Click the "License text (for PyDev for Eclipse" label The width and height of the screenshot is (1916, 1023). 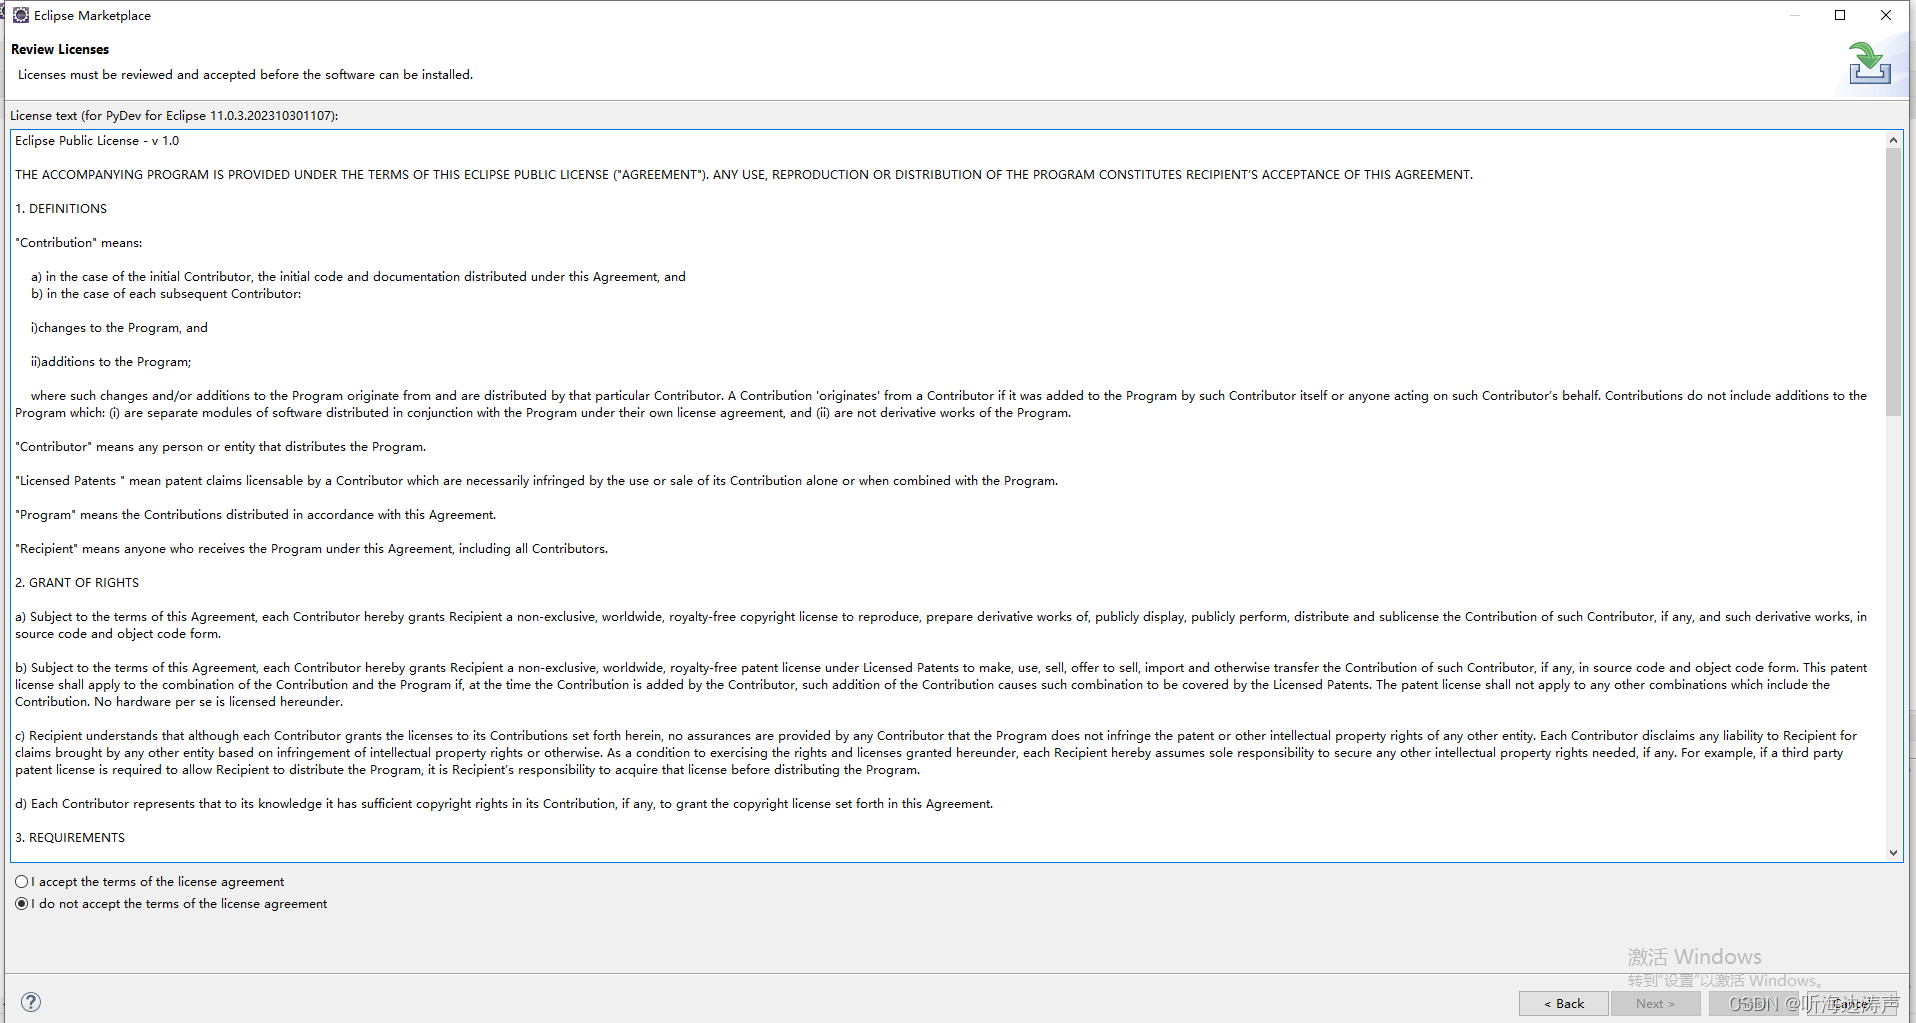point(174,116)
